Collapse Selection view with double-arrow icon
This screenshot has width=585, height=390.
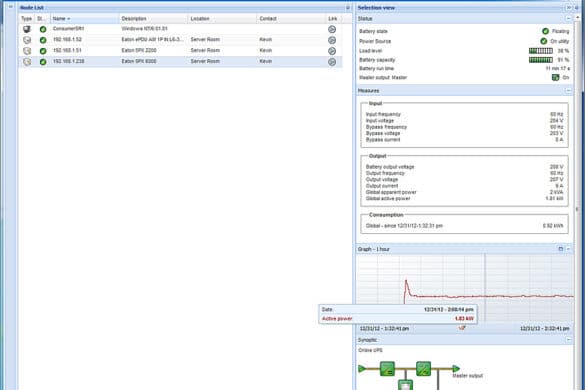(569, 7)
